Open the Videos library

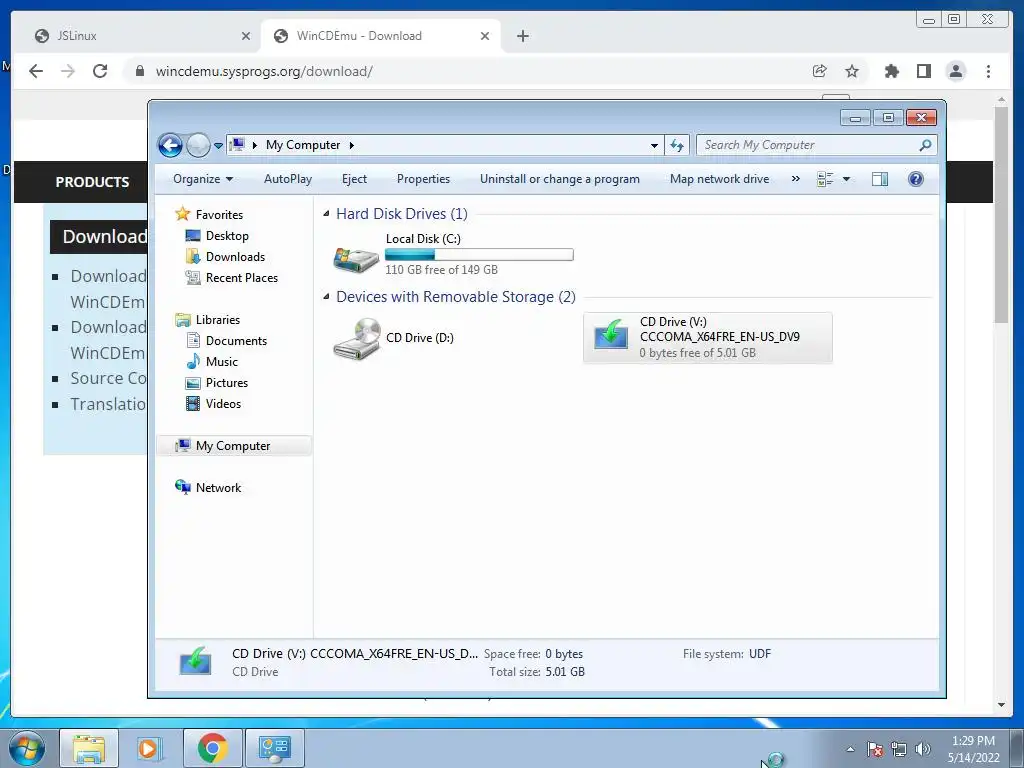point(223,404)
